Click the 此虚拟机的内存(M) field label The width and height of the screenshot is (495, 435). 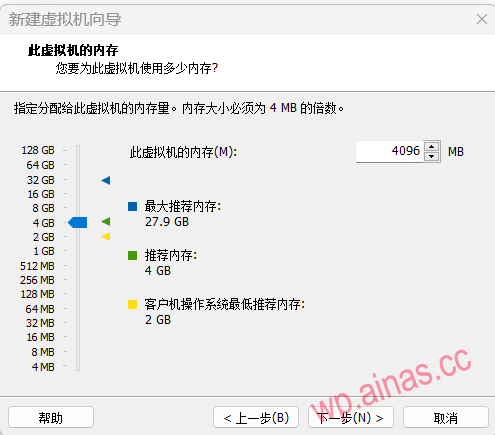pos(183,152)
